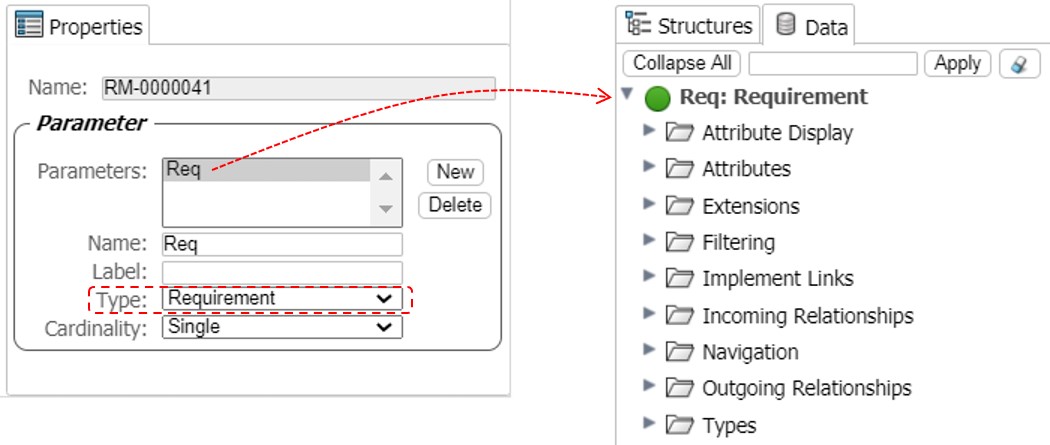1050x445 pixels.
Task: Open the Cardinality dropdown showing Single
Action: pos(281,327)
